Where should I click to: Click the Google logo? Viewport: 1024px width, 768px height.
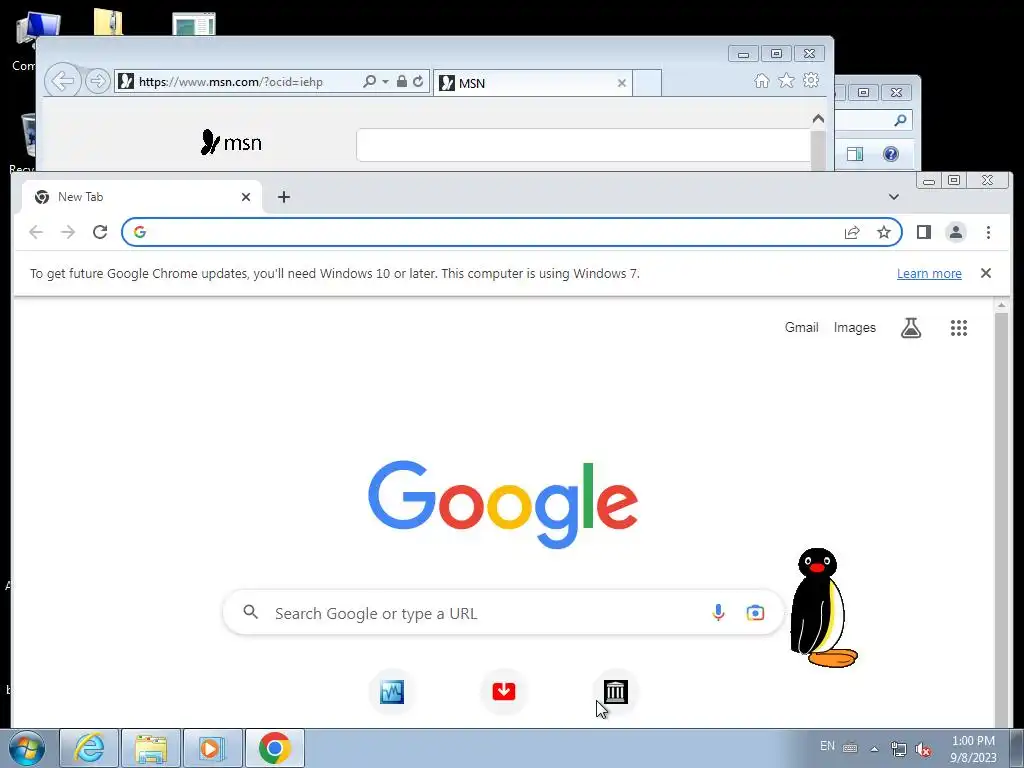[503, 504]
